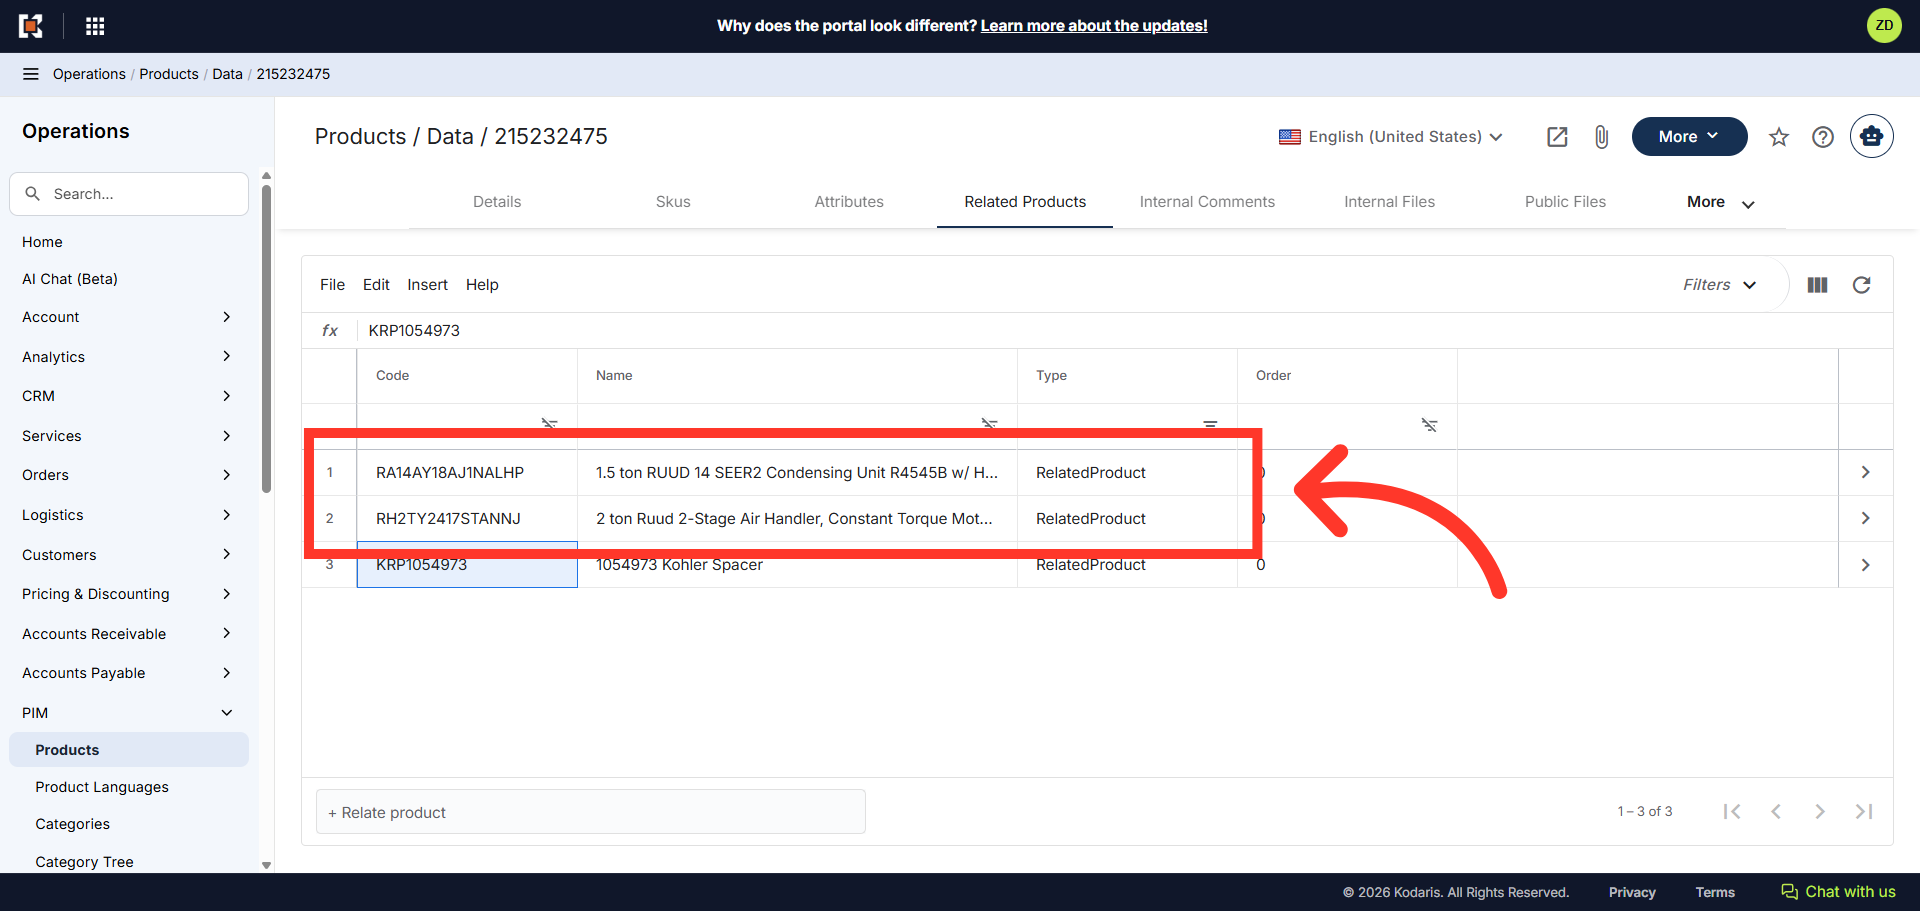Viewport: 1920px width, 911px height.
Task: Open the Privacy footer link
Action: click(x=1632, y=892)
